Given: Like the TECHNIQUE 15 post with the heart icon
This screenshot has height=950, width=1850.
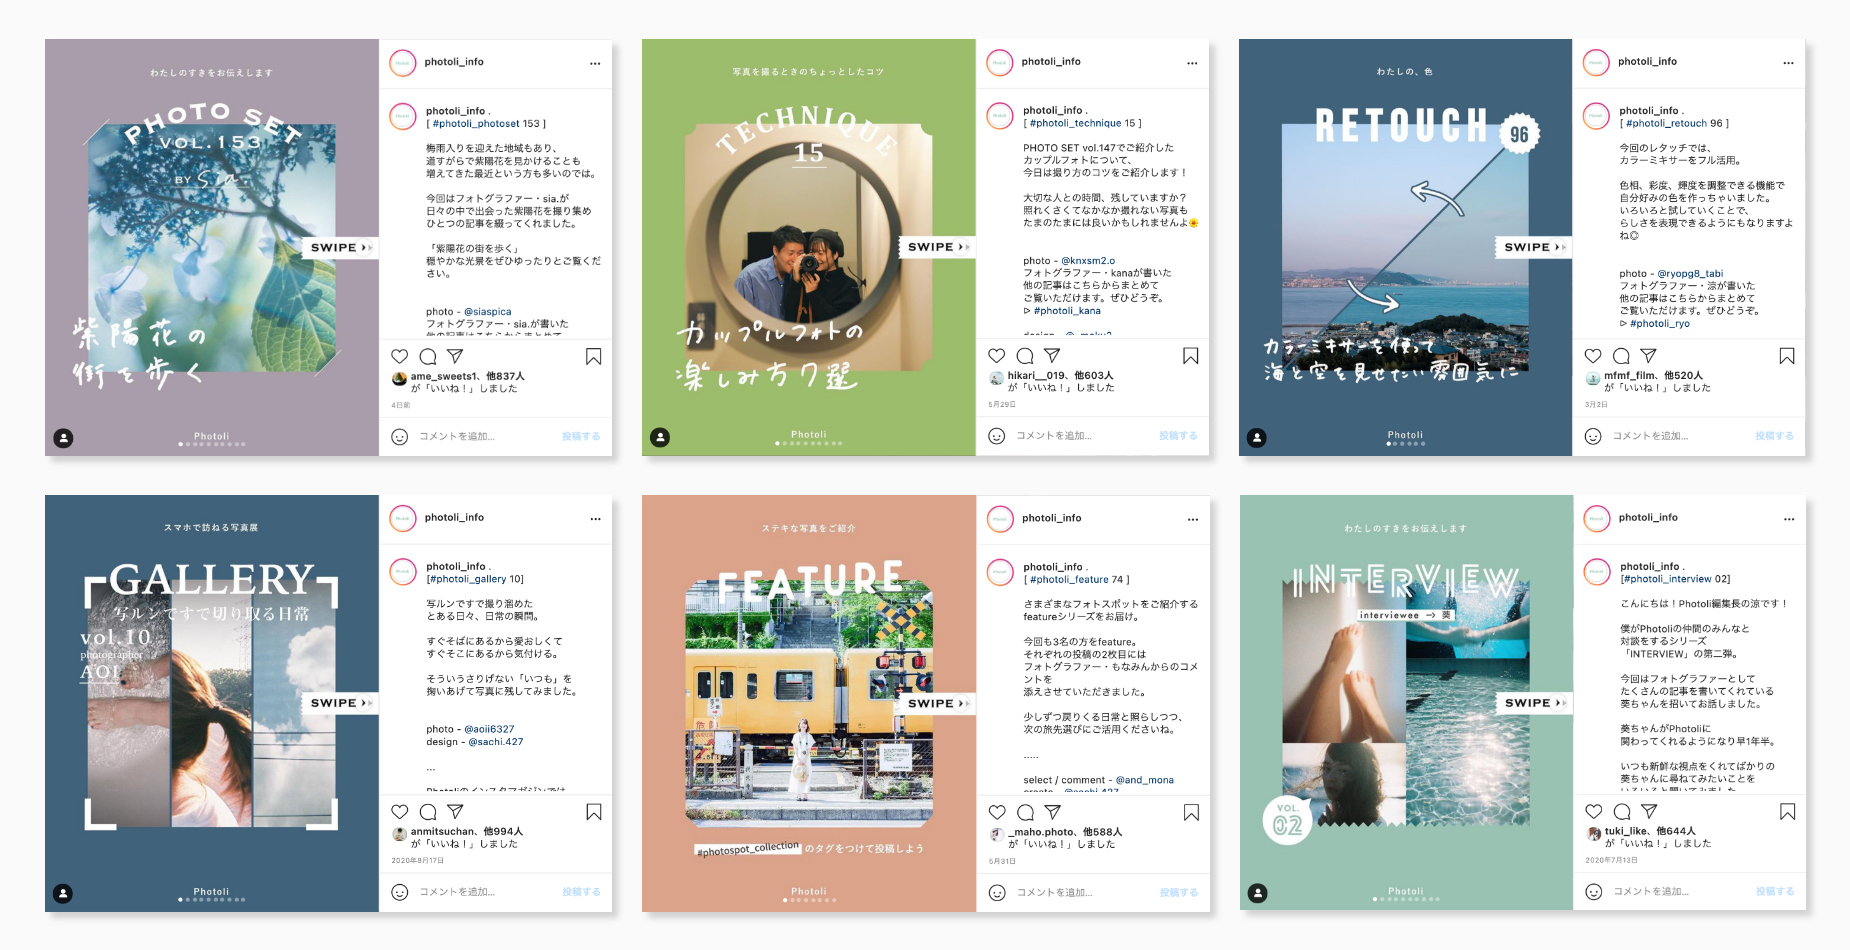Looking at the screenshot, I should tap(997, 355).
